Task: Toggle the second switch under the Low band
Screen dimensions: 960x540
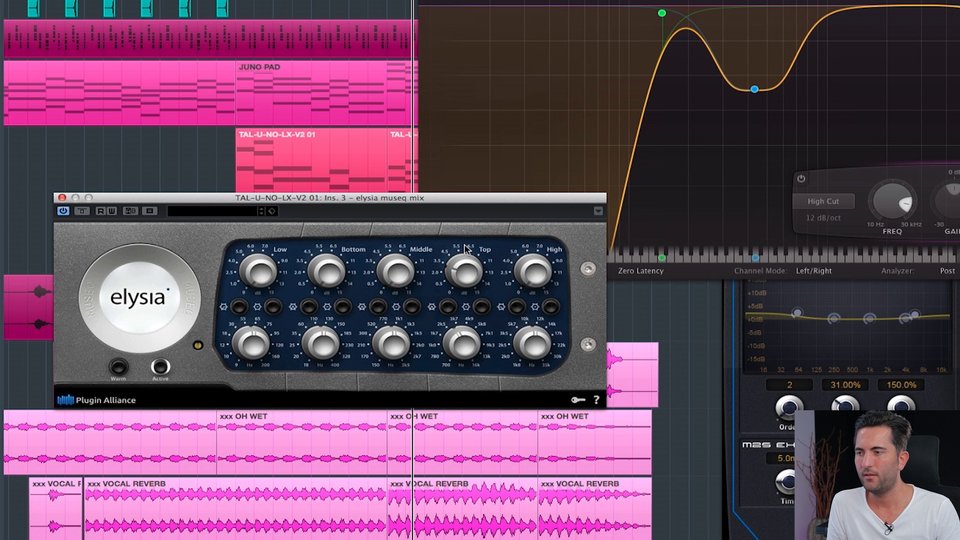Action: click(x=273, y=306)
